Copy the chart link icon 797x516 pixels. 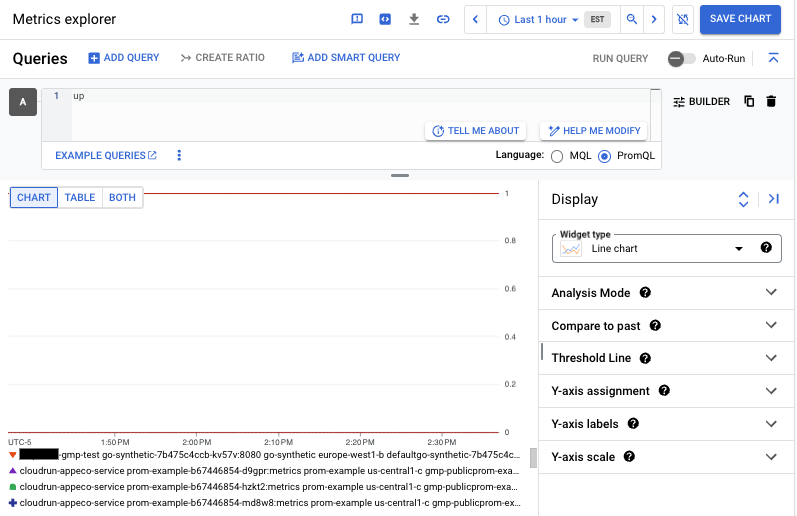pos(443,20)
